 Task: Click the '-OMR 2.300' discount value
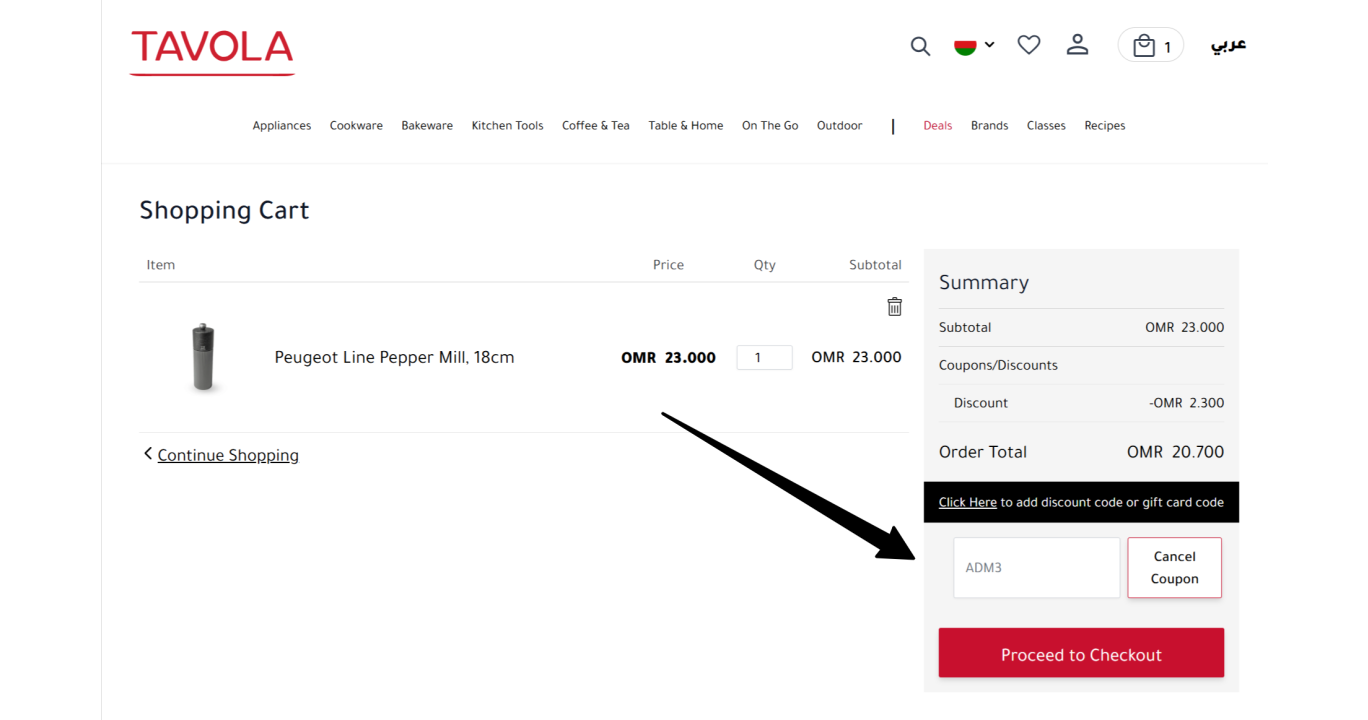coord(1187,403)
